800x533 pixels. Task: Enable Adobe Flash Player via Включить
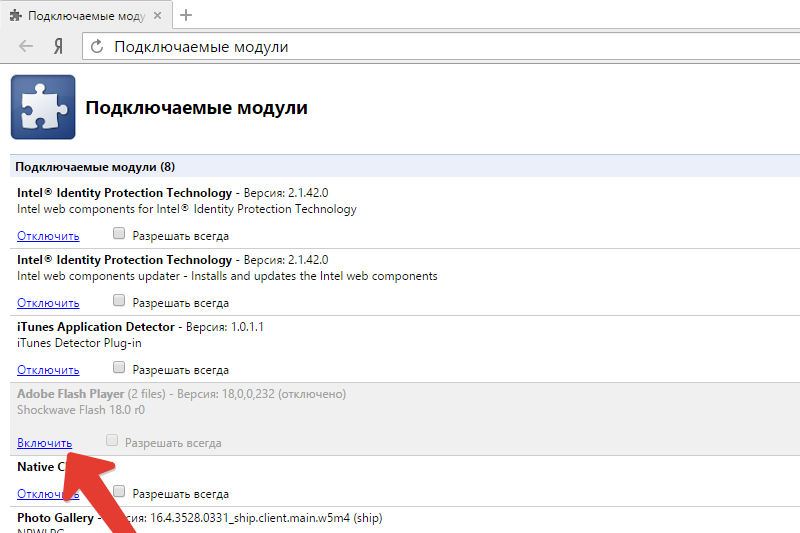click(x=44, y=443)
